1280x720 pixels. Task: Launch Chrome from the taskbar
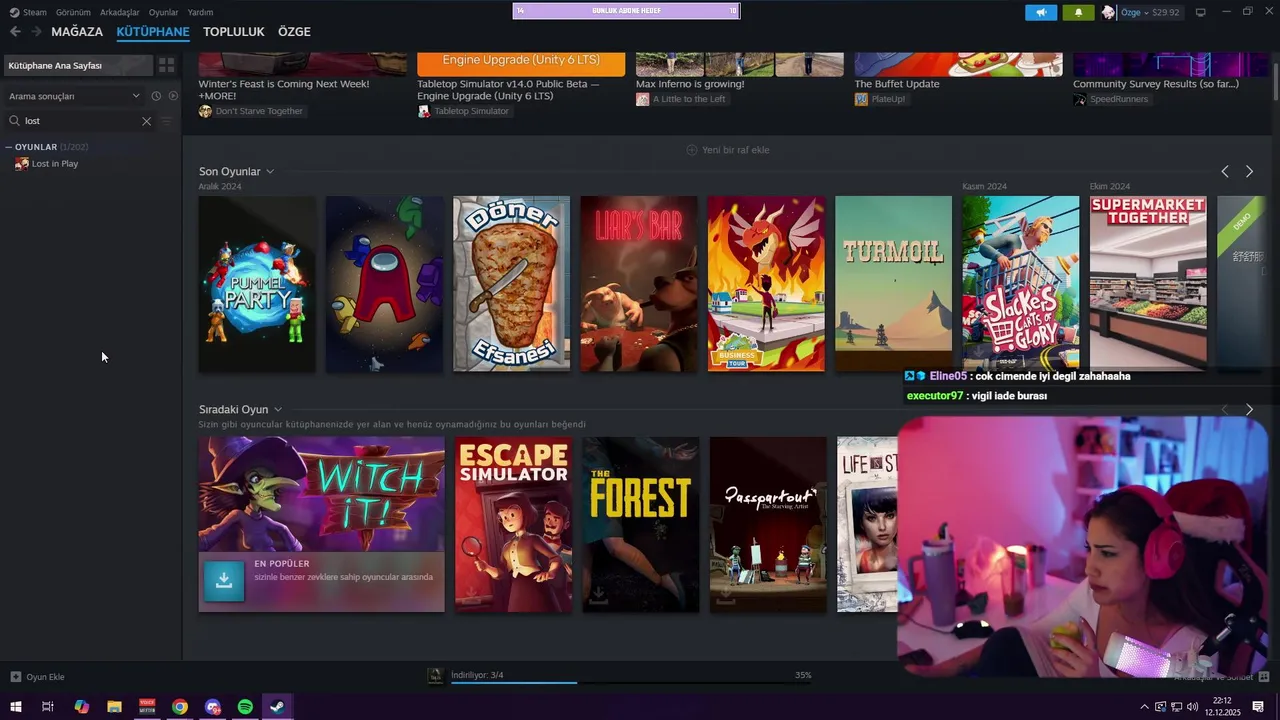[x=180, y=707]
